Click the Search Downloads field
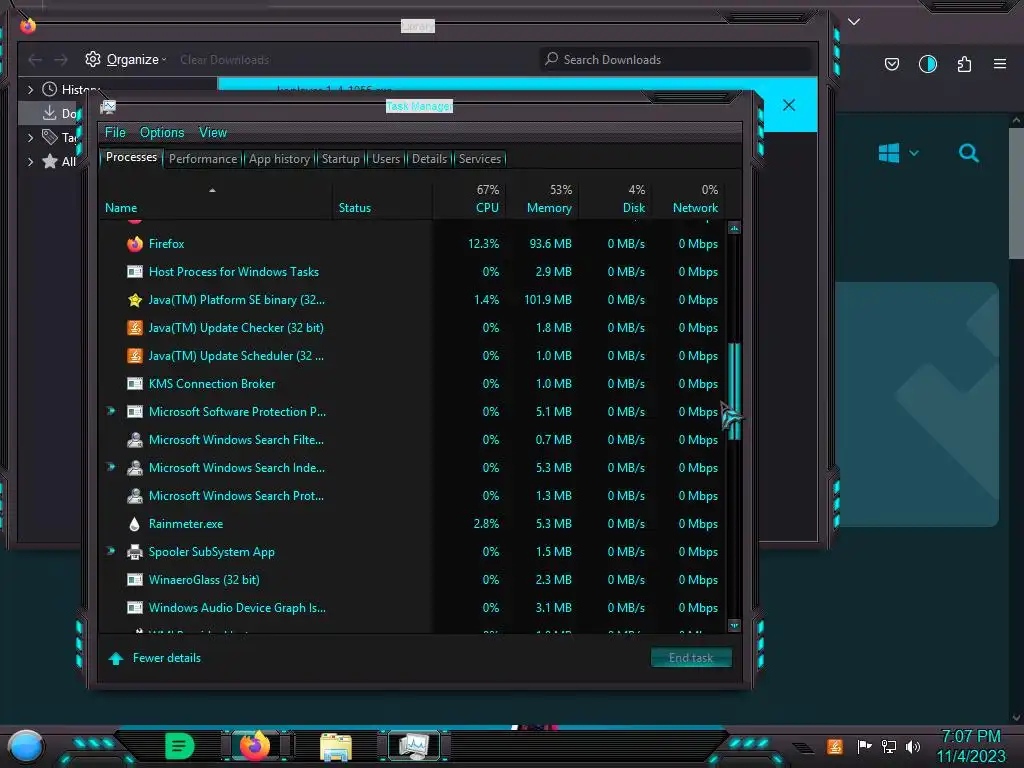This screenshot has width=1024, height=768. click(675, 59)
